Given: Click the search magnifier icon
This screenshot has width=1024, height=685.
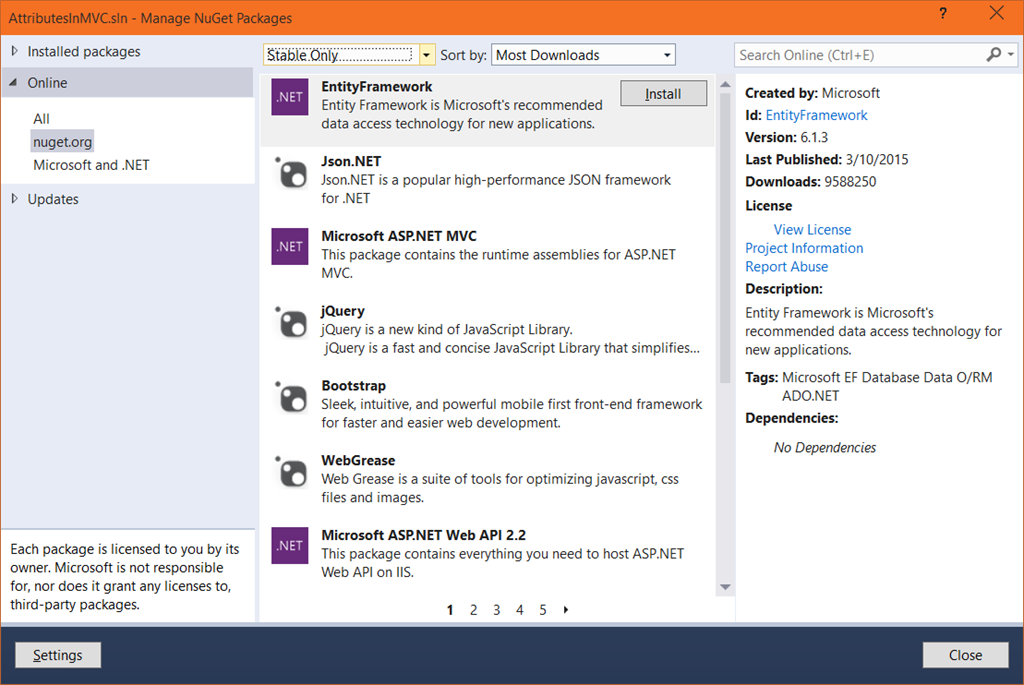Looking at the screenshot, I should (x=993, y=55).
